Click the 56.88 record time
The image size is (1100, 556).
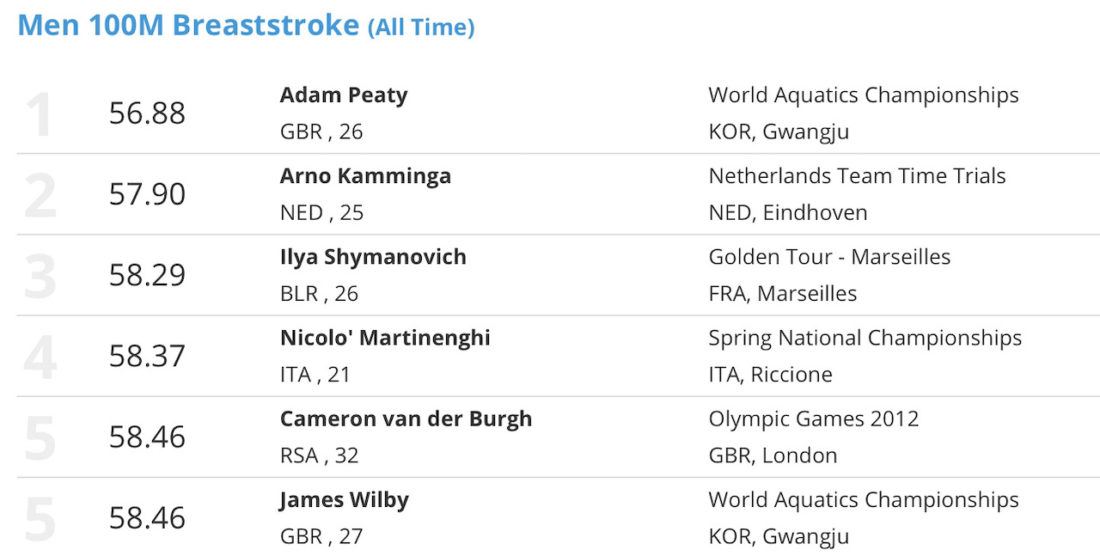pos(147,113)
